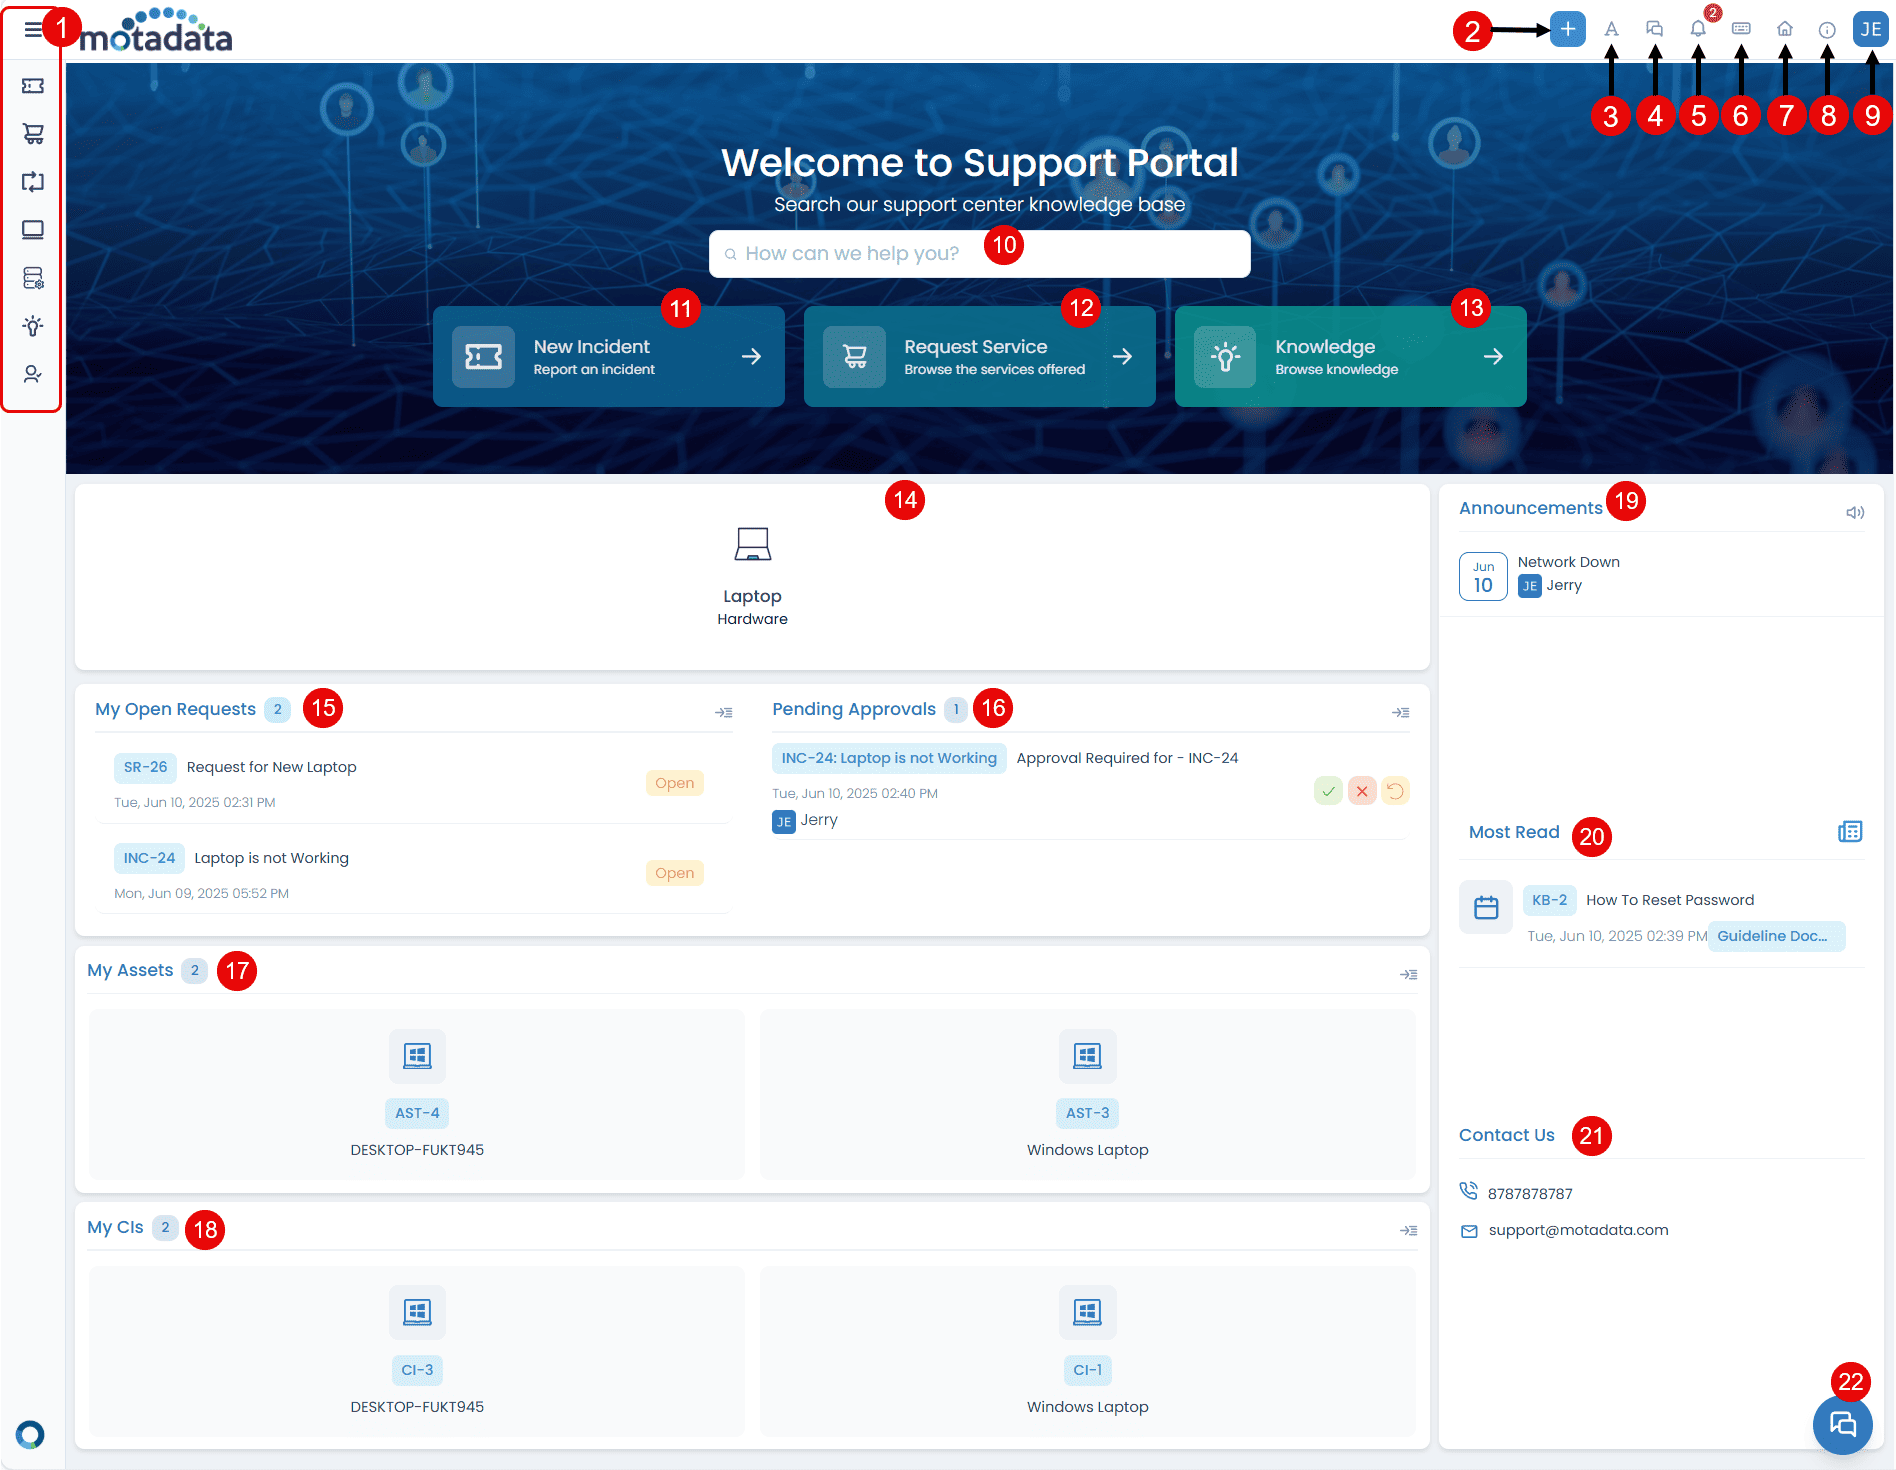Toggle the hamburger menu in the header
Screen dimensions: 1896x1470
[33, 30]
